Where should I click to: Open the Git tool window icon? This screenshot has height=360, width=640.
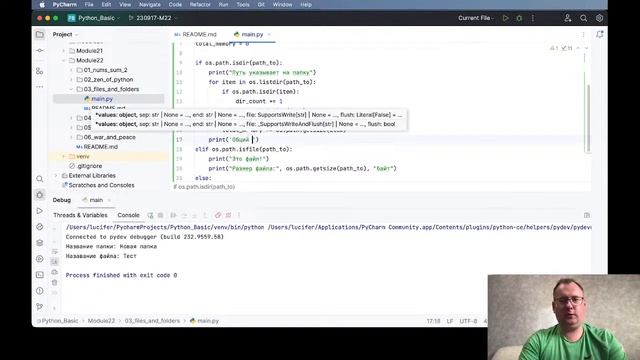pyautogui.click(x=40, y=307)
